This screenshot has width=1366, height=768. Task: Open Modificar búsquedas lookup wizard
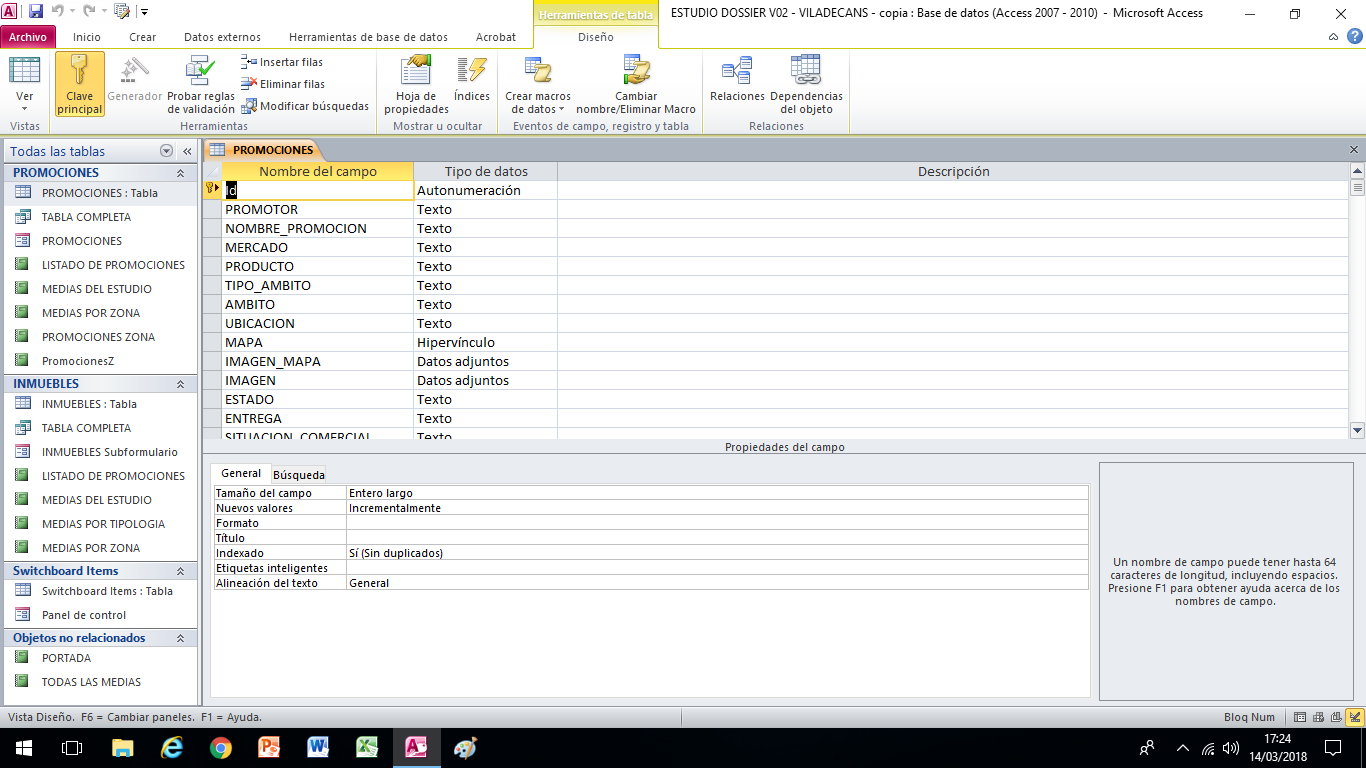[305, 106]
